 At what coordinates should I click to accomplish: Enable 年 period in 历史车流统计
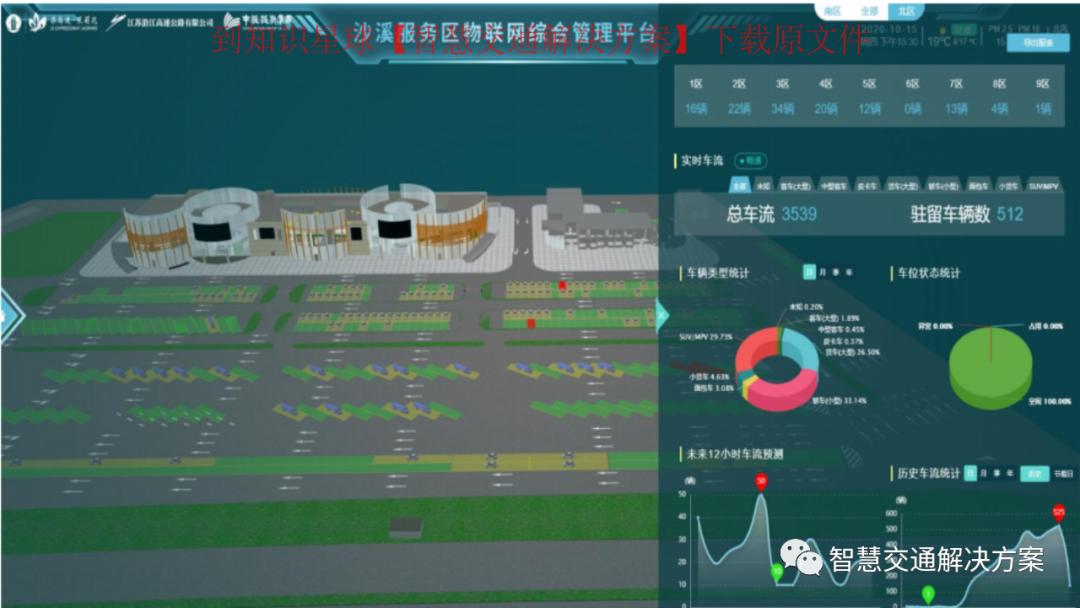[x=1011, y=472]
